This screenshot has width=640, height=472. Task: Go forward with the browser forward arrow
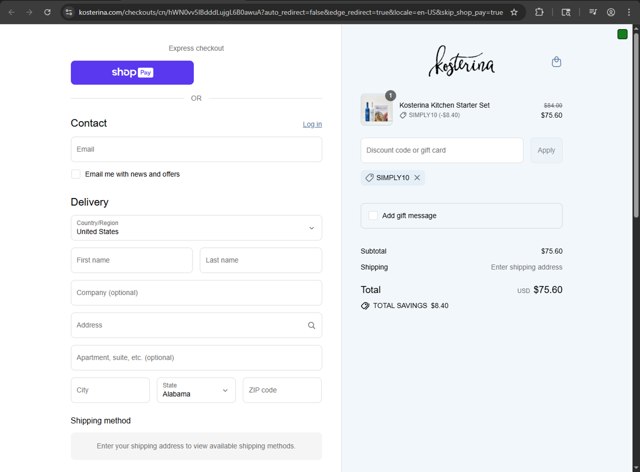pos(29,12)
